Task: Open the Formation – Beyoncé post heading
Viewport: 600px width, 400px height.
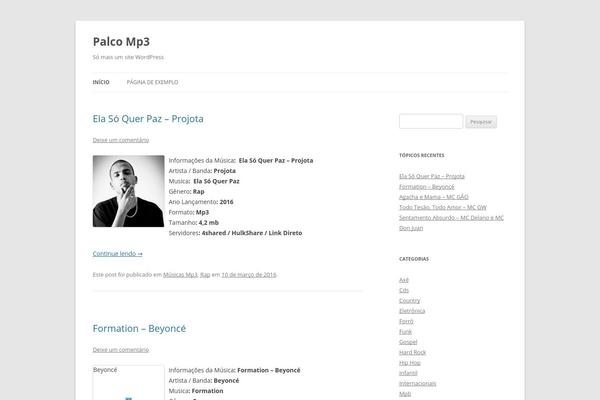Action: click(139, 328)
